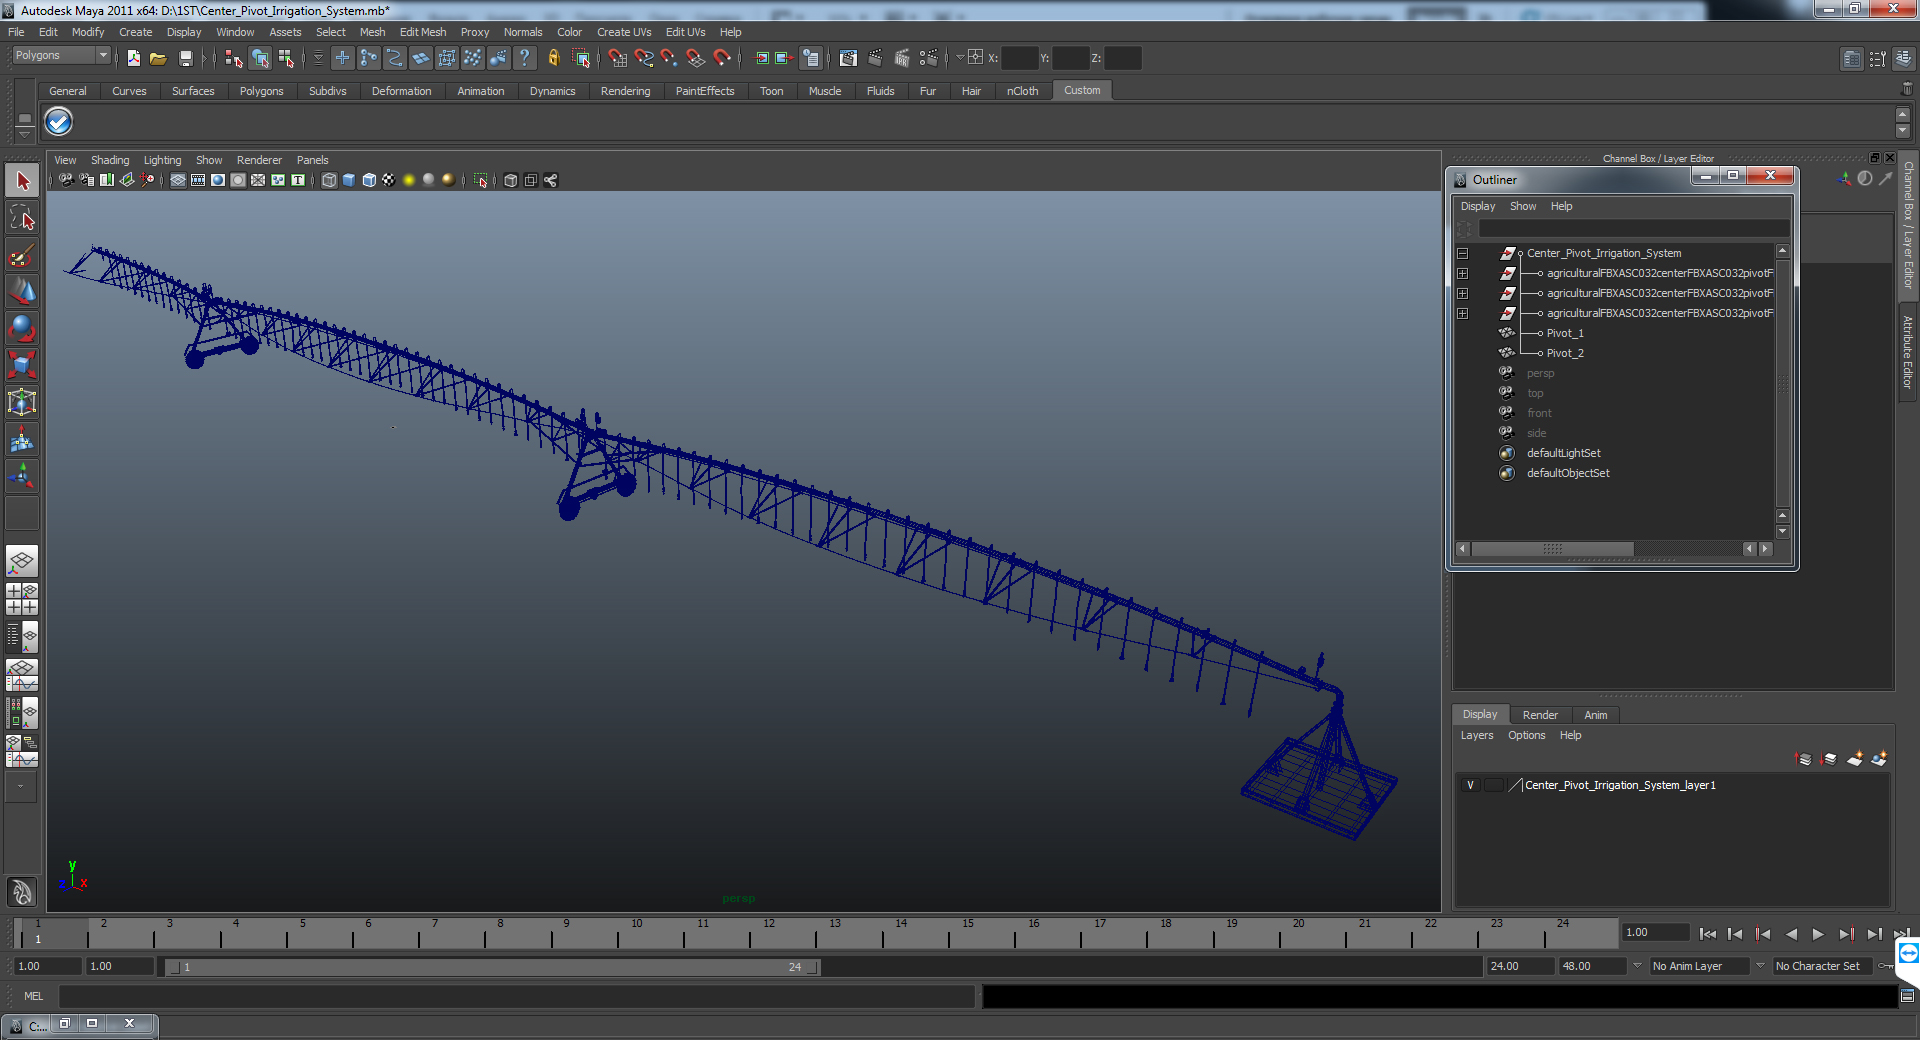The image size is (1920, 1040).
Task: Expand second agriculturalFBXASC032center child node
Action: (x=1462, y=293)
